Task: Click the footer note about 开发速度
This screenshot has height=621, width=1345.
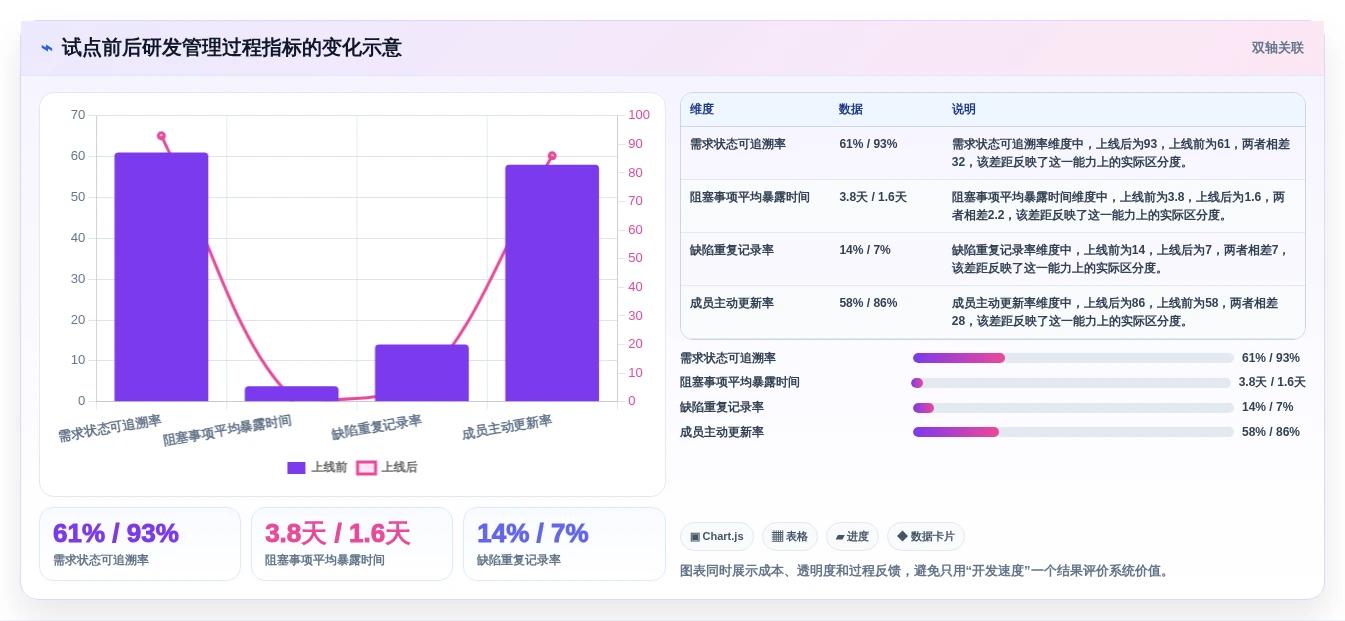Action: tap(926, 571)
